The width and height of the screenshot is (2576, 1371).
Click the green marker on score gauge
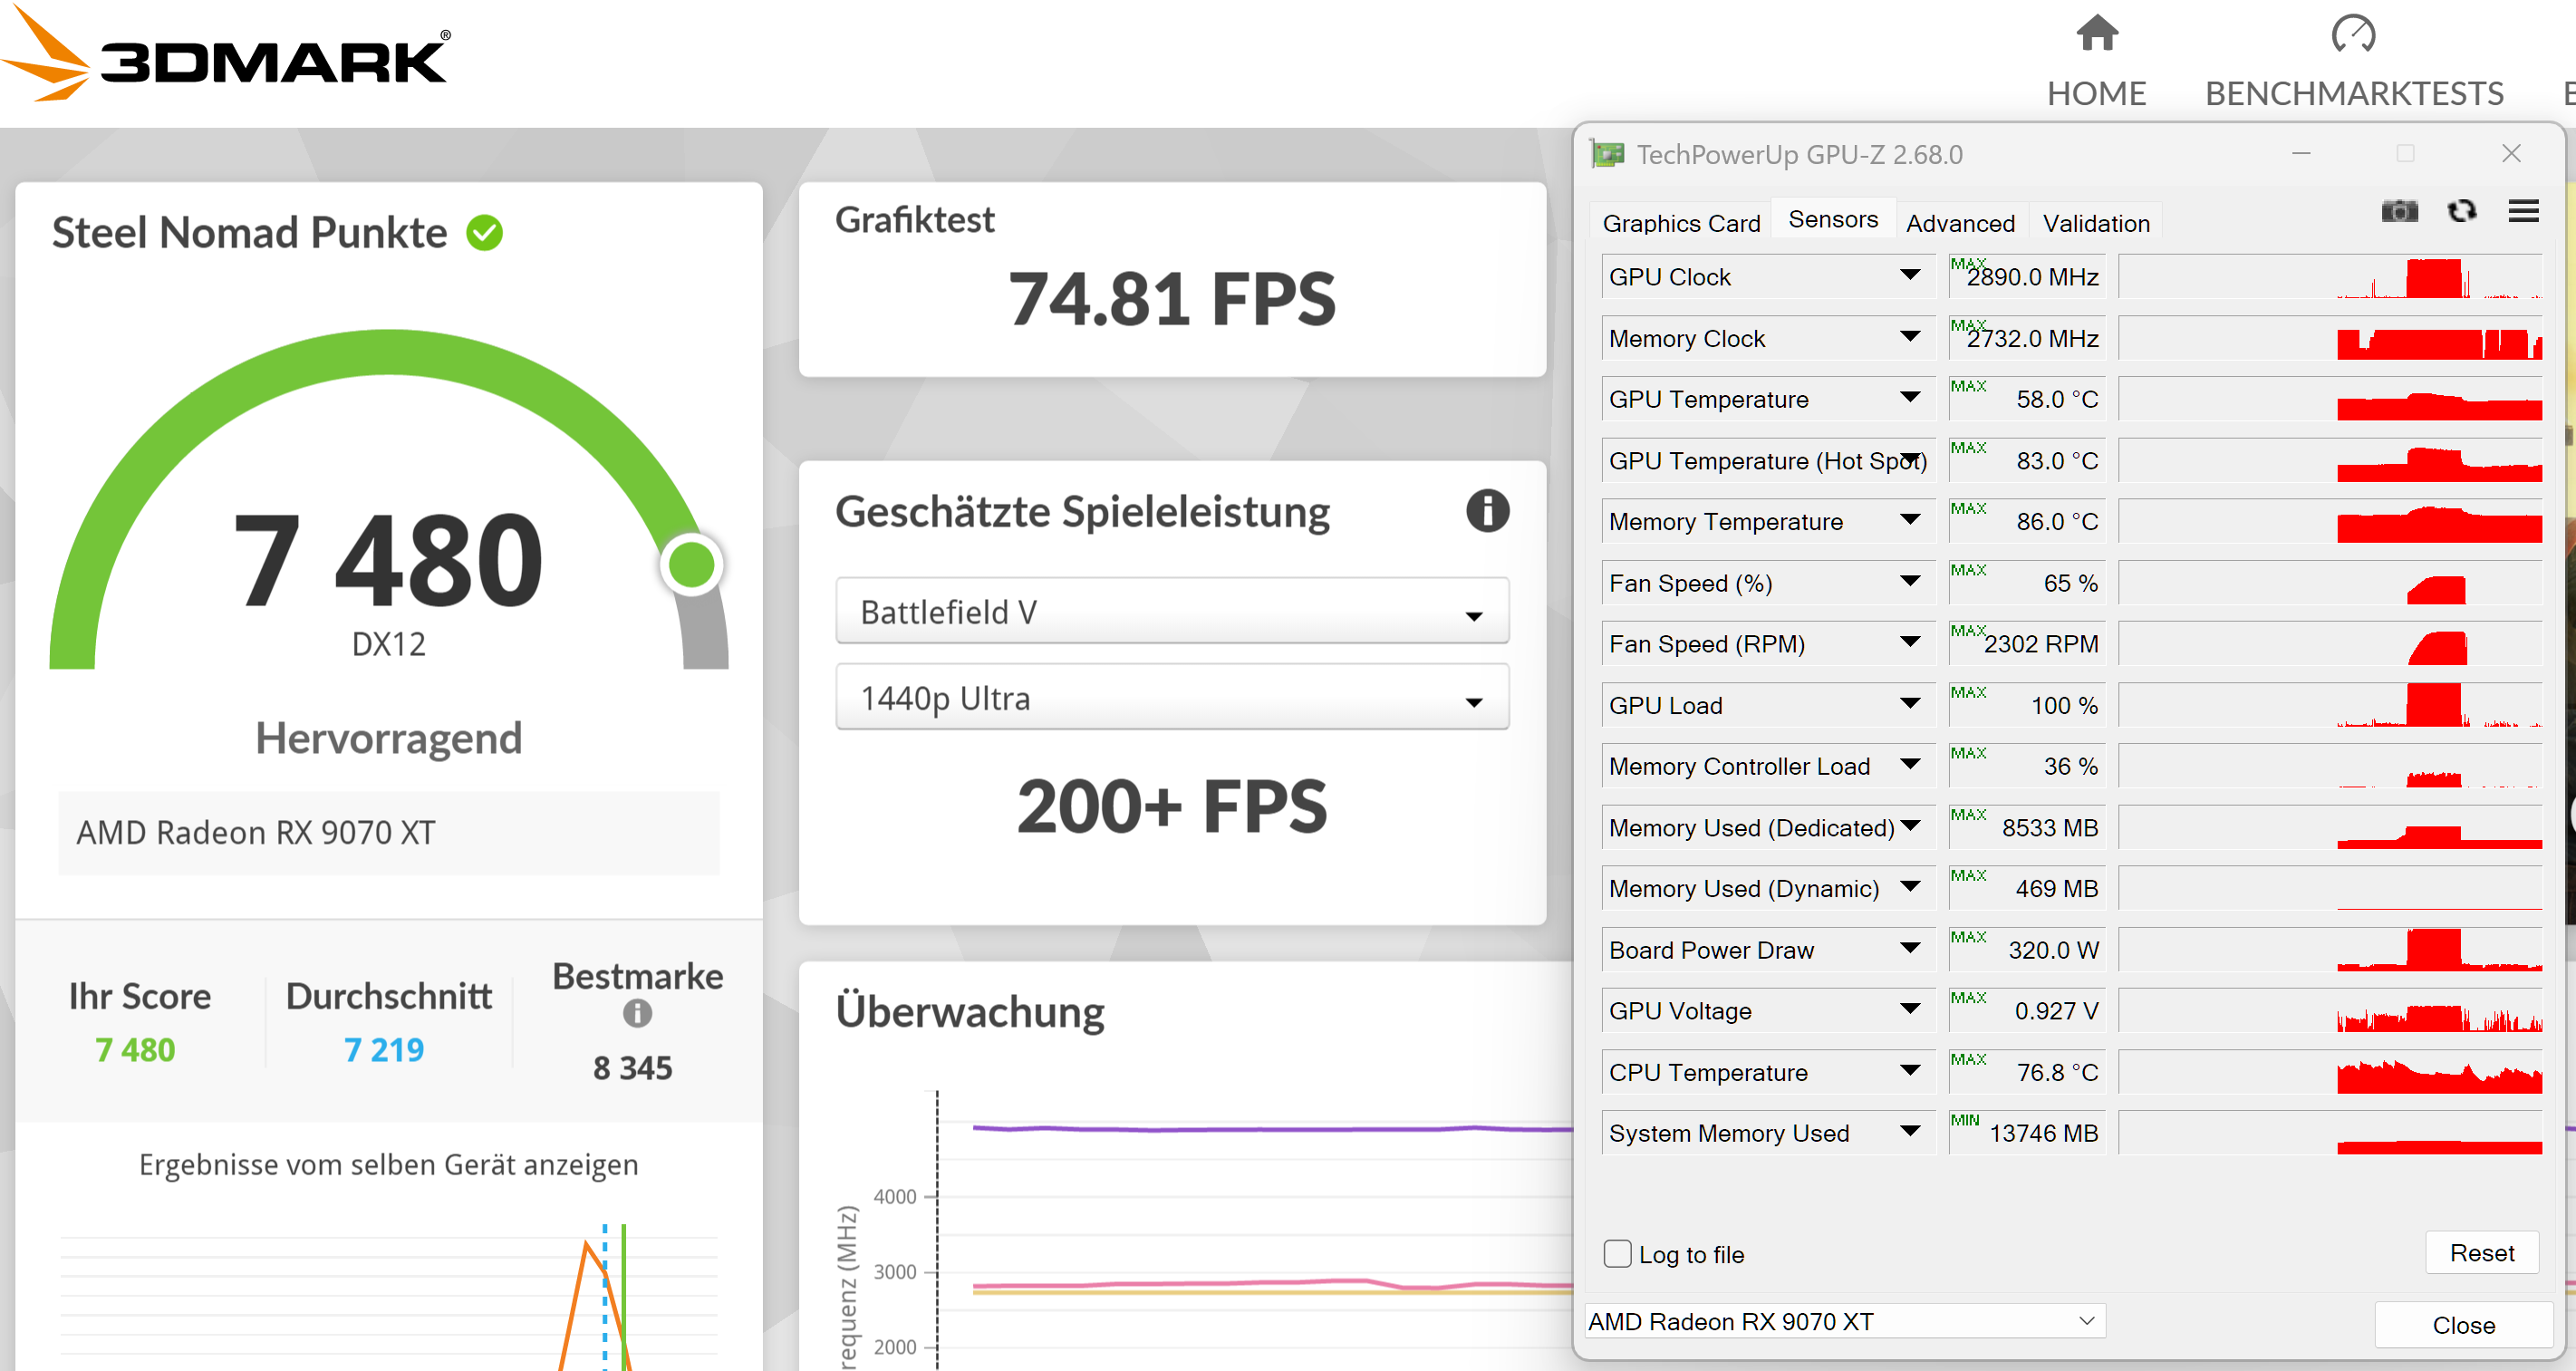[x=691, y=566]
